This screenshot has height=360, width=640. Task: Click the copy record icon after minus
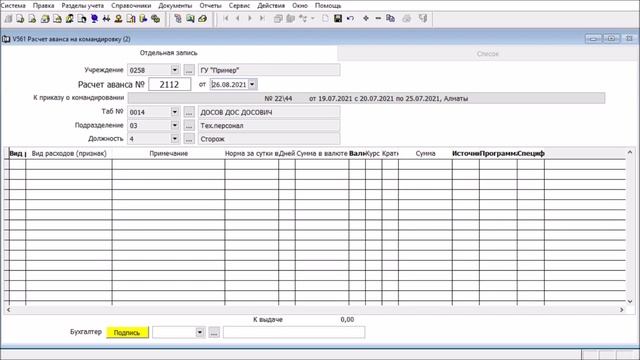(x=390, y=18)
